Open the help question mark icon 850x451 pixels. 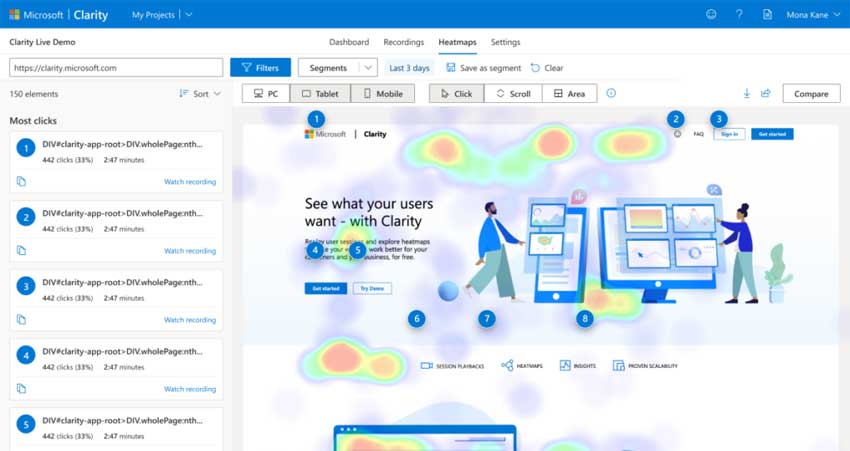pyautogui.click(x=739, y=15)
